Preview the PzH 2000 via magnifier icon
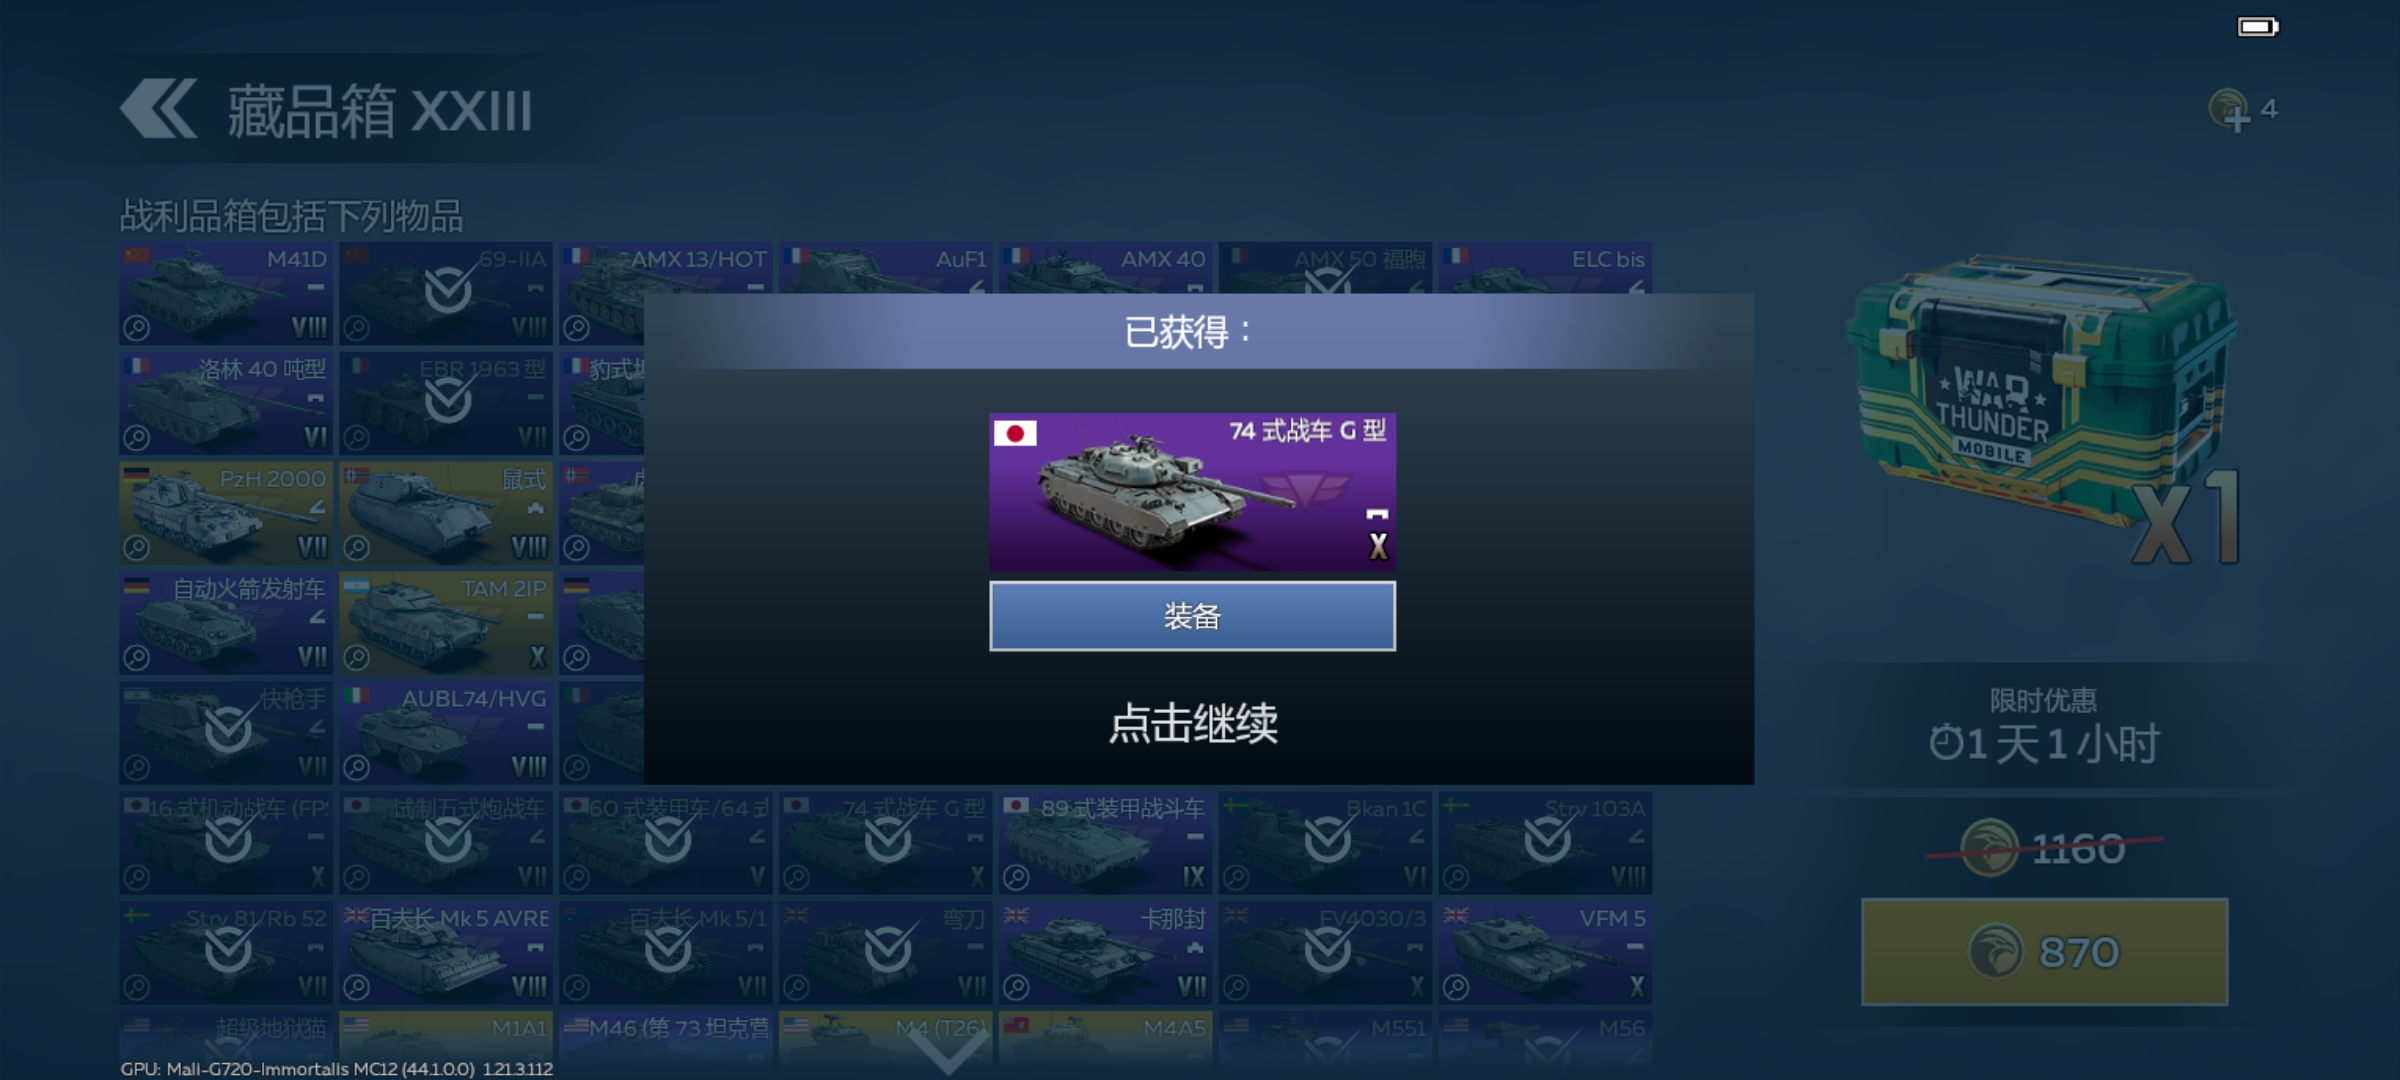 pyautogui.click(x=136, y=548)
